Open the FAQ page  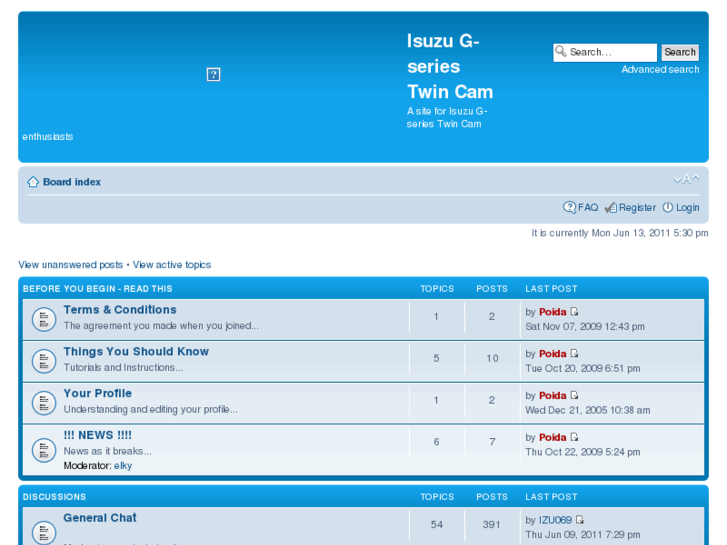pyautogui.click(x=588, y=207)
